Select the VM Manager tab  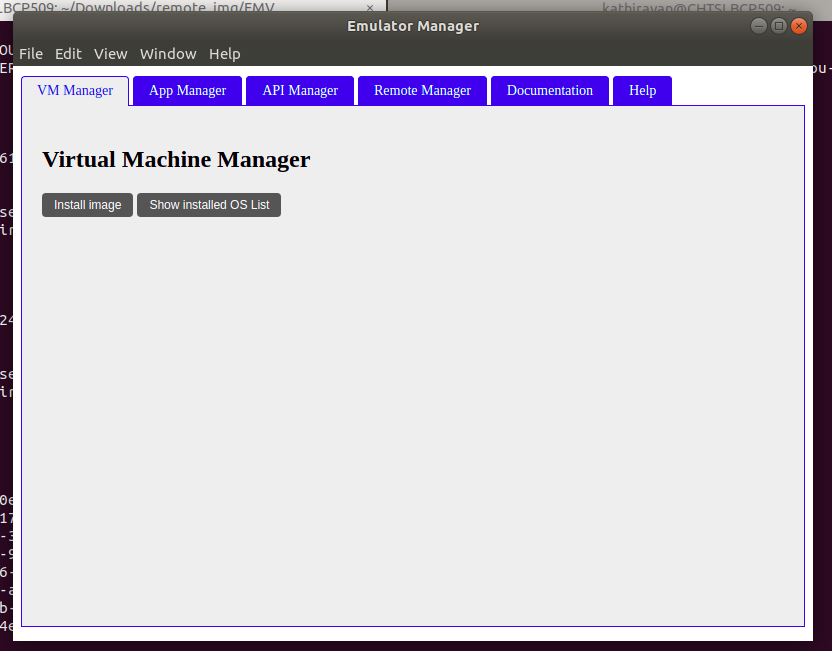tap(75, 91)
